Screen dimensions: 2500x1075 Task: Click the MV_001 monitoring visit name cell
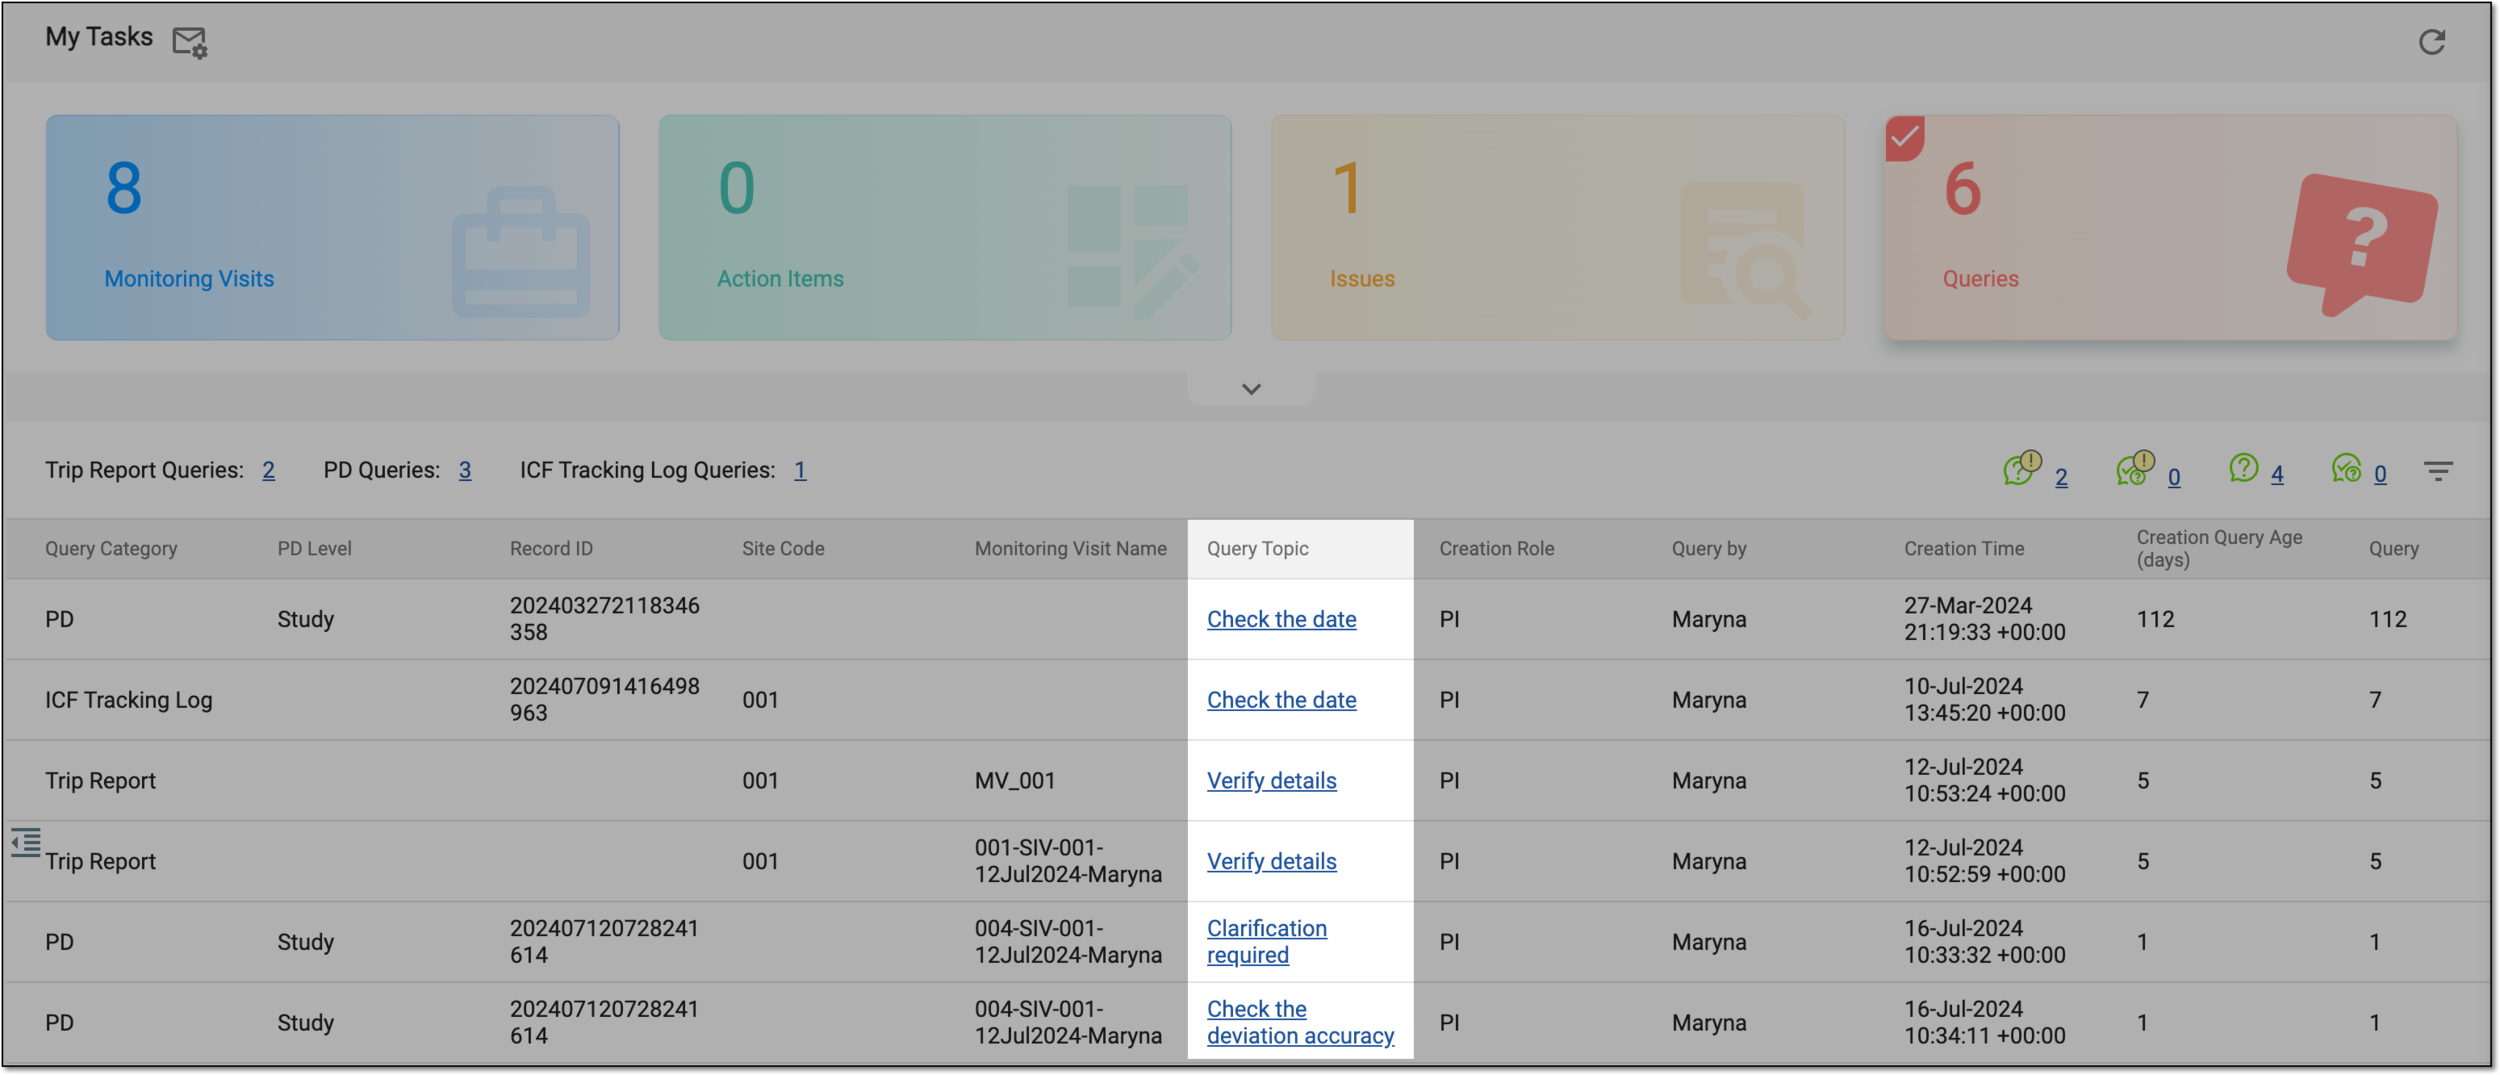point(1014,781)
